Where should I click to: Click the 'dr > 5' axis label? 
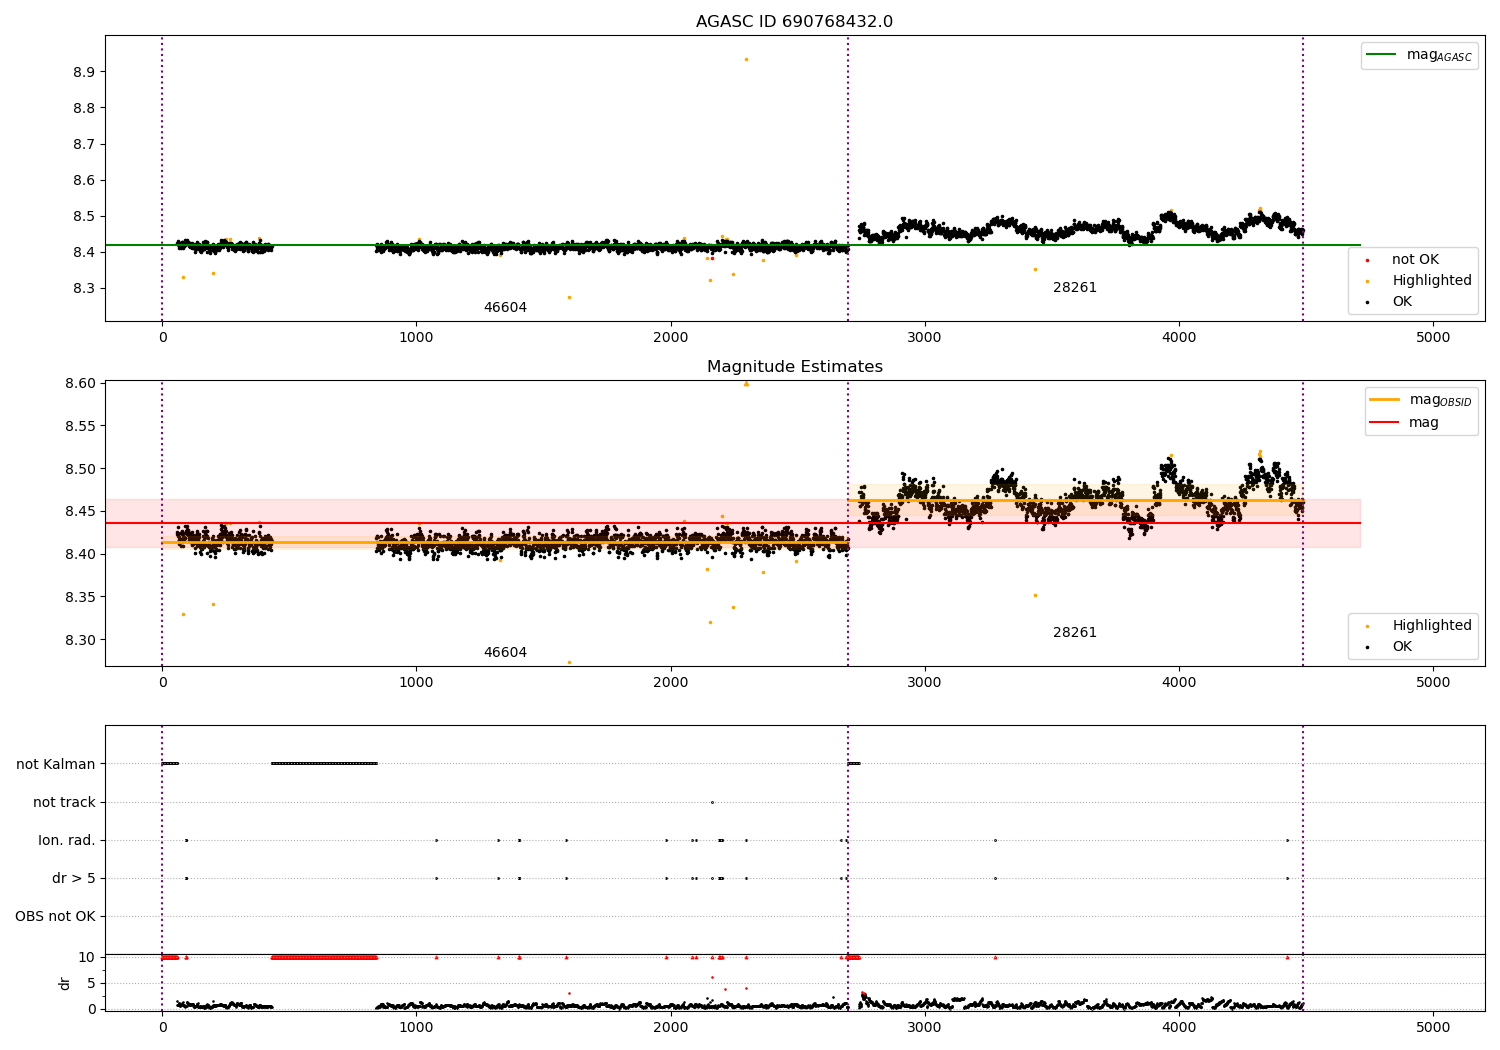[74, 879]
